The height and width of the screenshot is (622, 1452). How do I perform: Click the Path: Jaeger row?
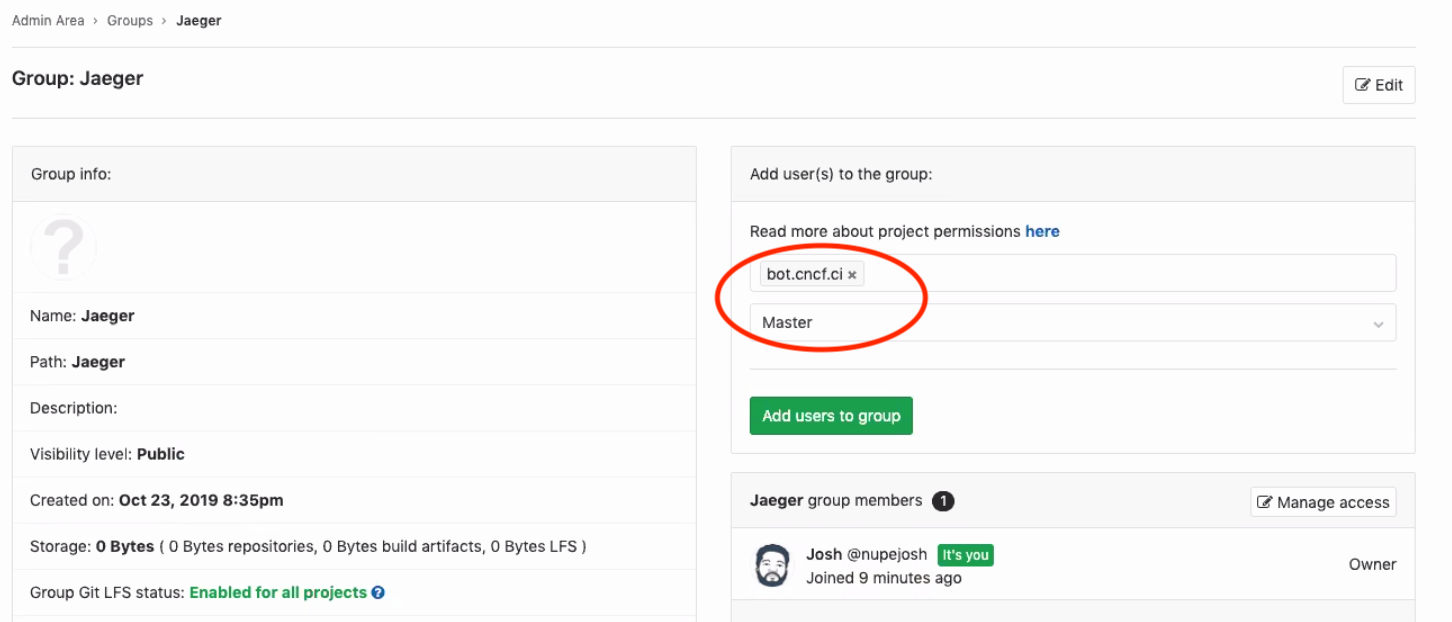point(354,362)
